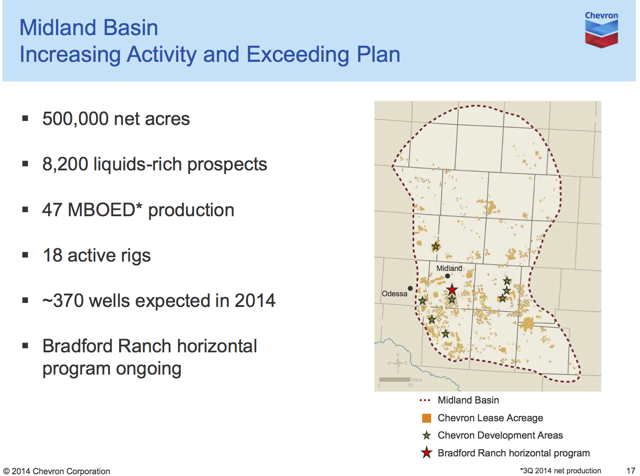Image resolution: width=640 pixels, height=476 pixels.
Task: Click the "Midland" map label
Action: click(x=449, y=268)
